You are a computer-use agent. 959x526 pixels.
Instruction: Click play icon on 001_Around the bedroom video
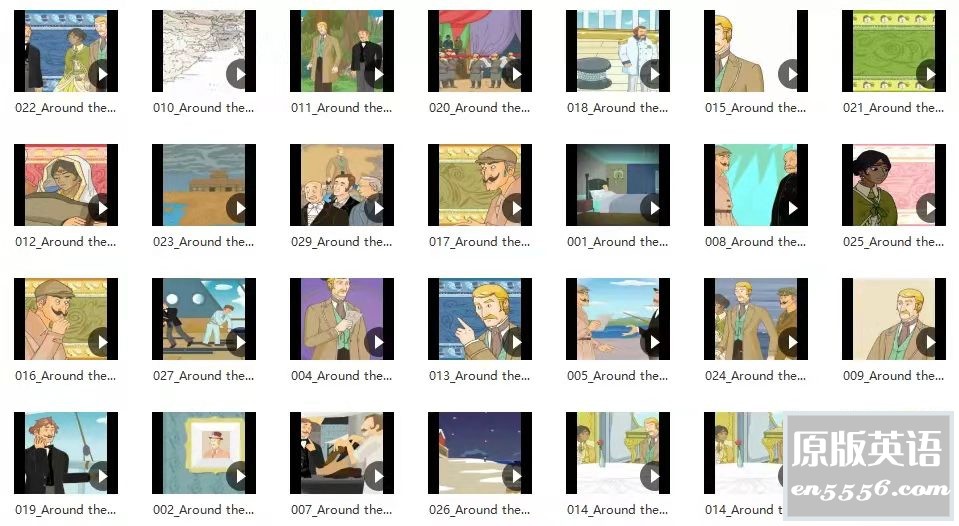click(x=652, y=208)
